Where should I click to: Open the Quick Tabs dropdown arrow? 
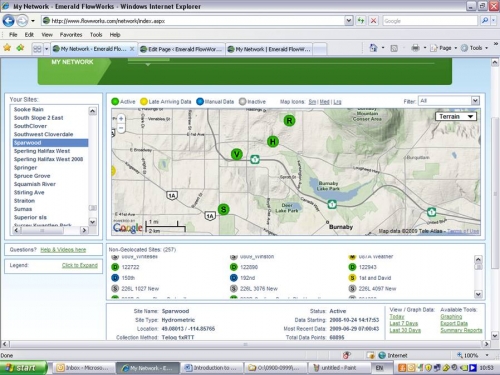(x=46, y=49)
